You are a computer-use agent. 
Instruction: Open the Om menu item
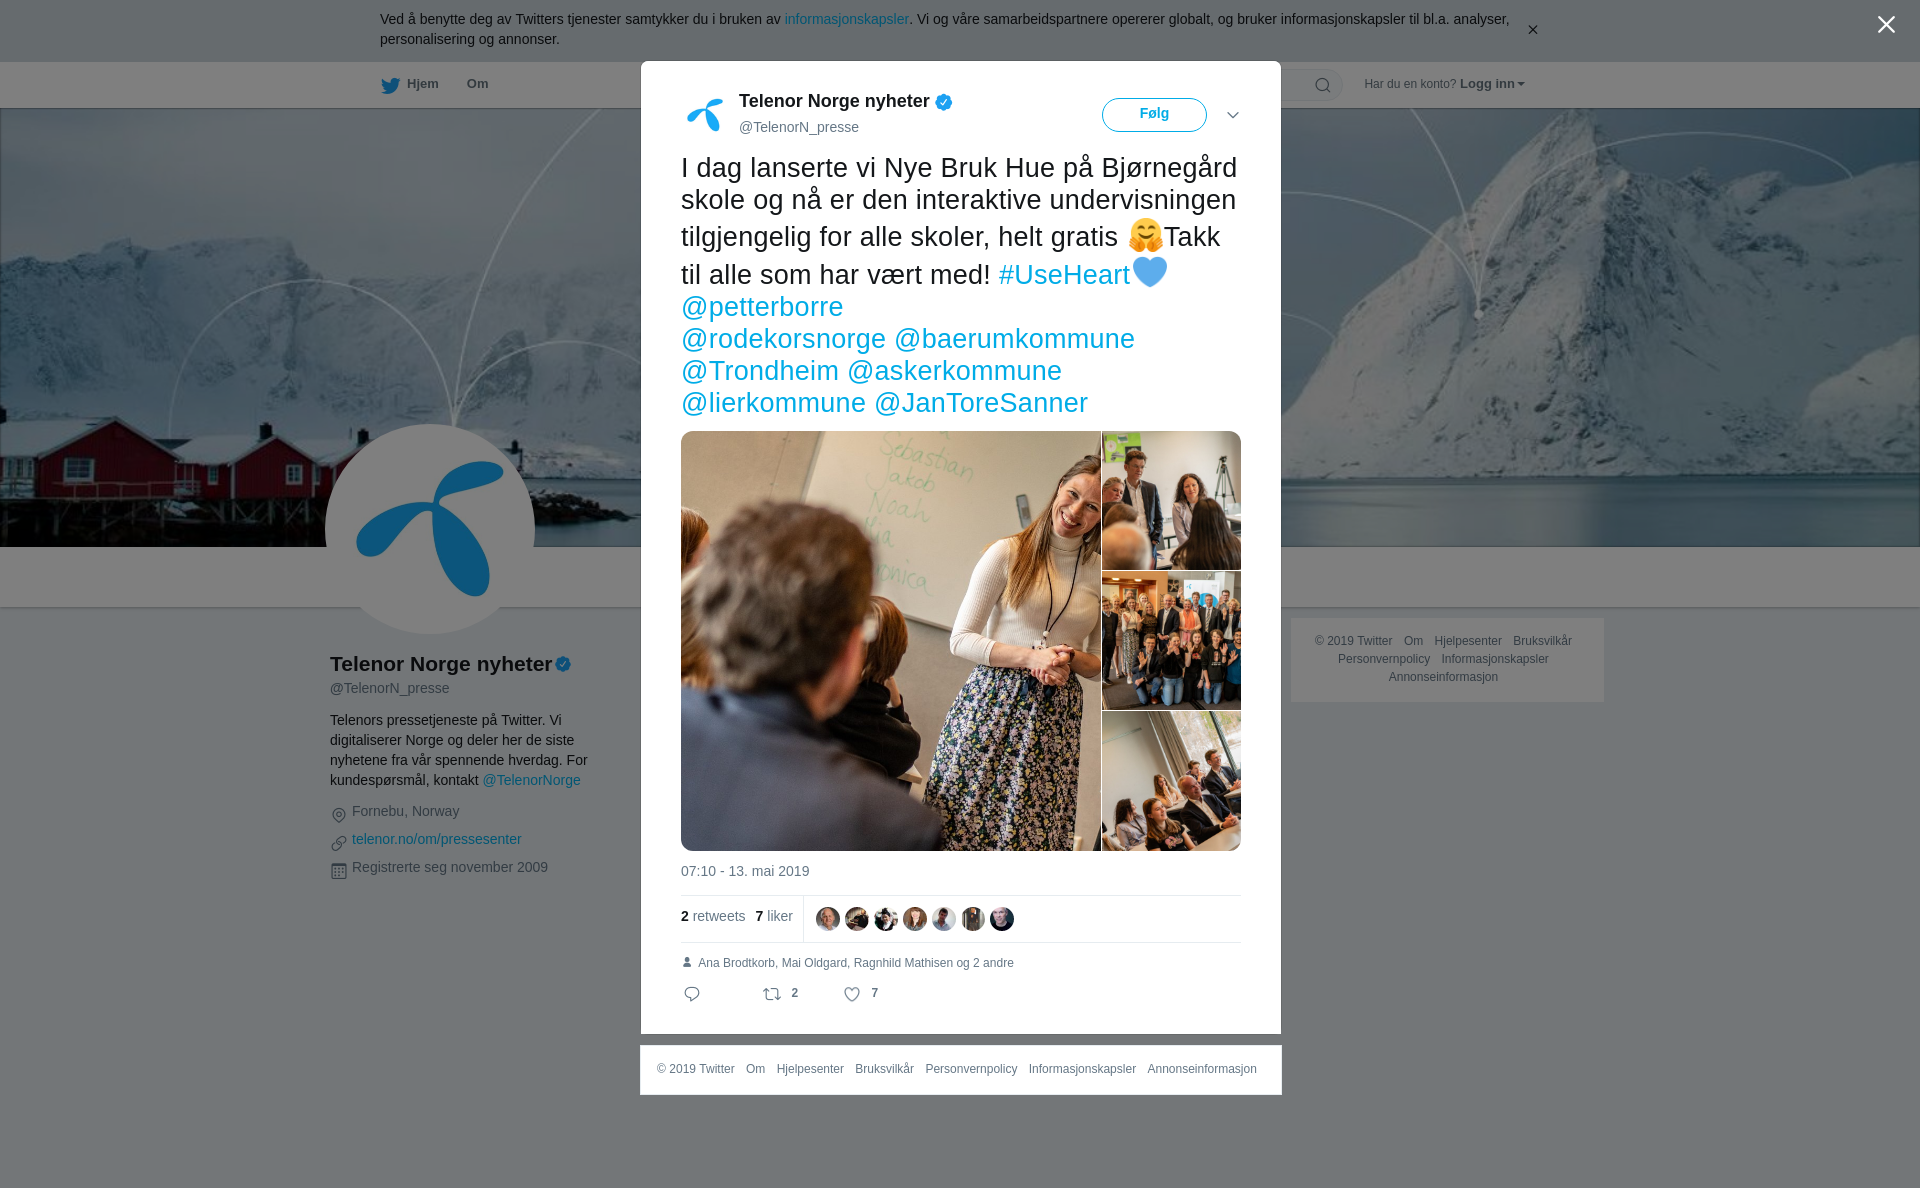(x=477, y=84)
